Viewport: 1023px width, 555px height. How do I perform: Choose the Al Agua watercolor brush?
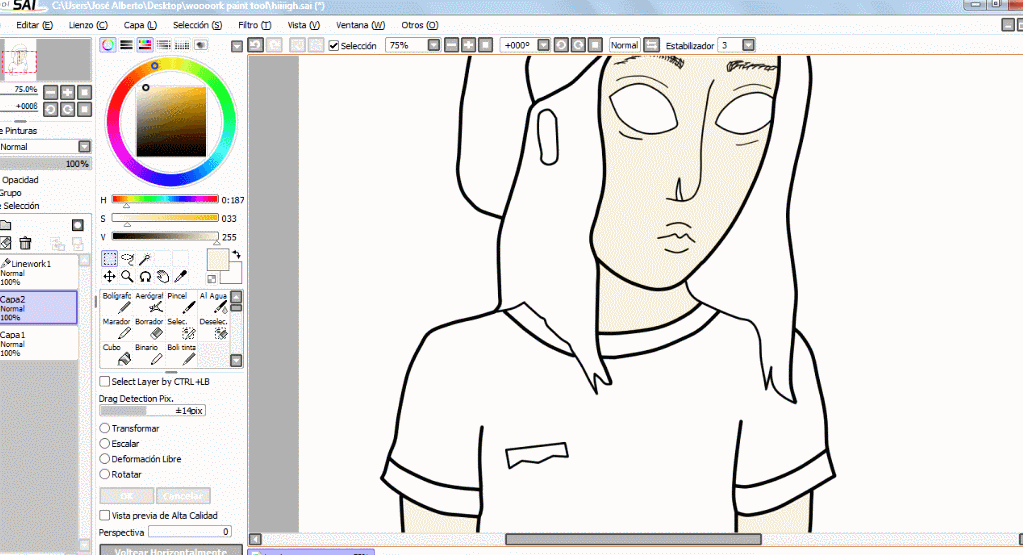[213, 303]
